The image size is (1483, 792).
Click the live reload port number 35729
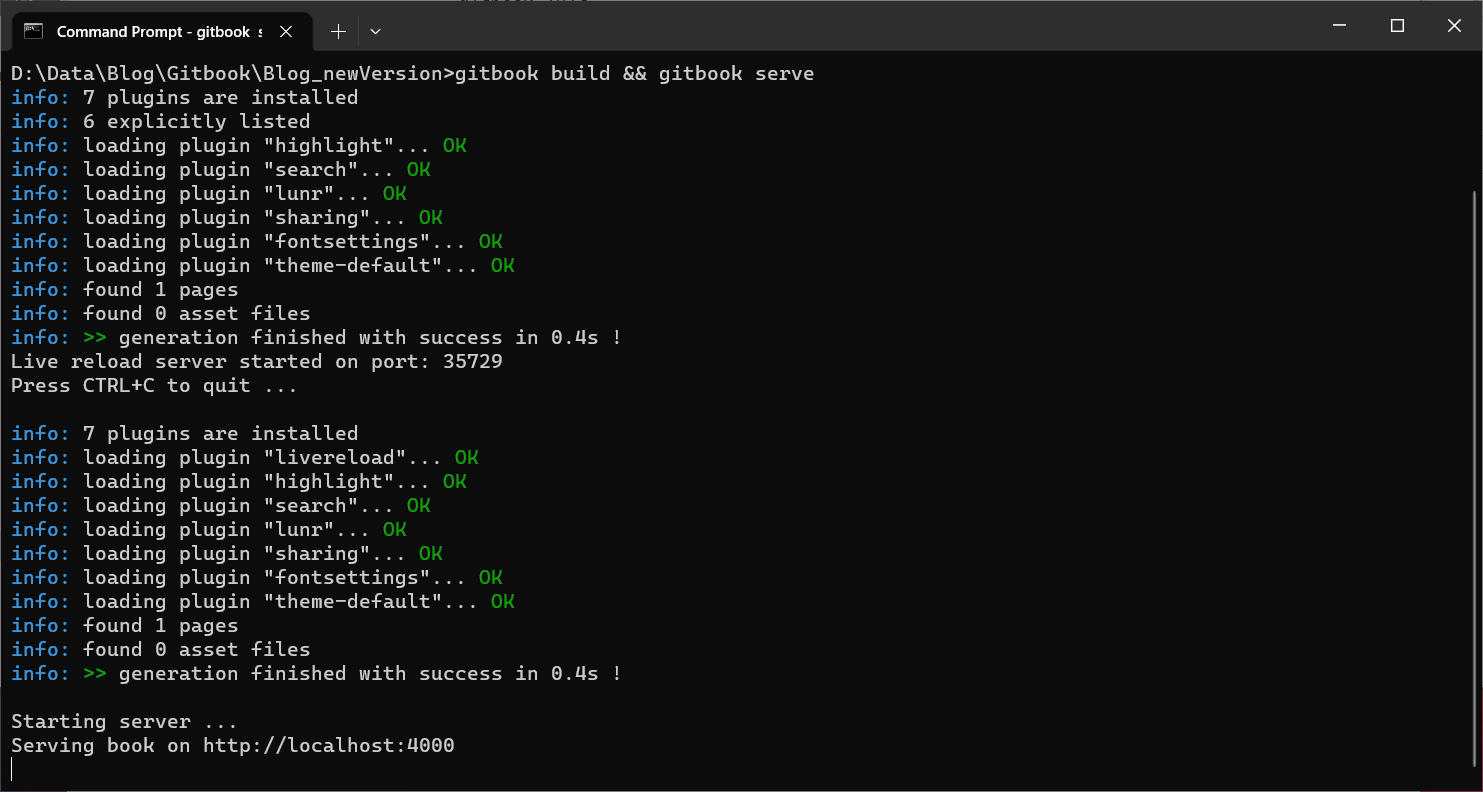pos(472,361)
